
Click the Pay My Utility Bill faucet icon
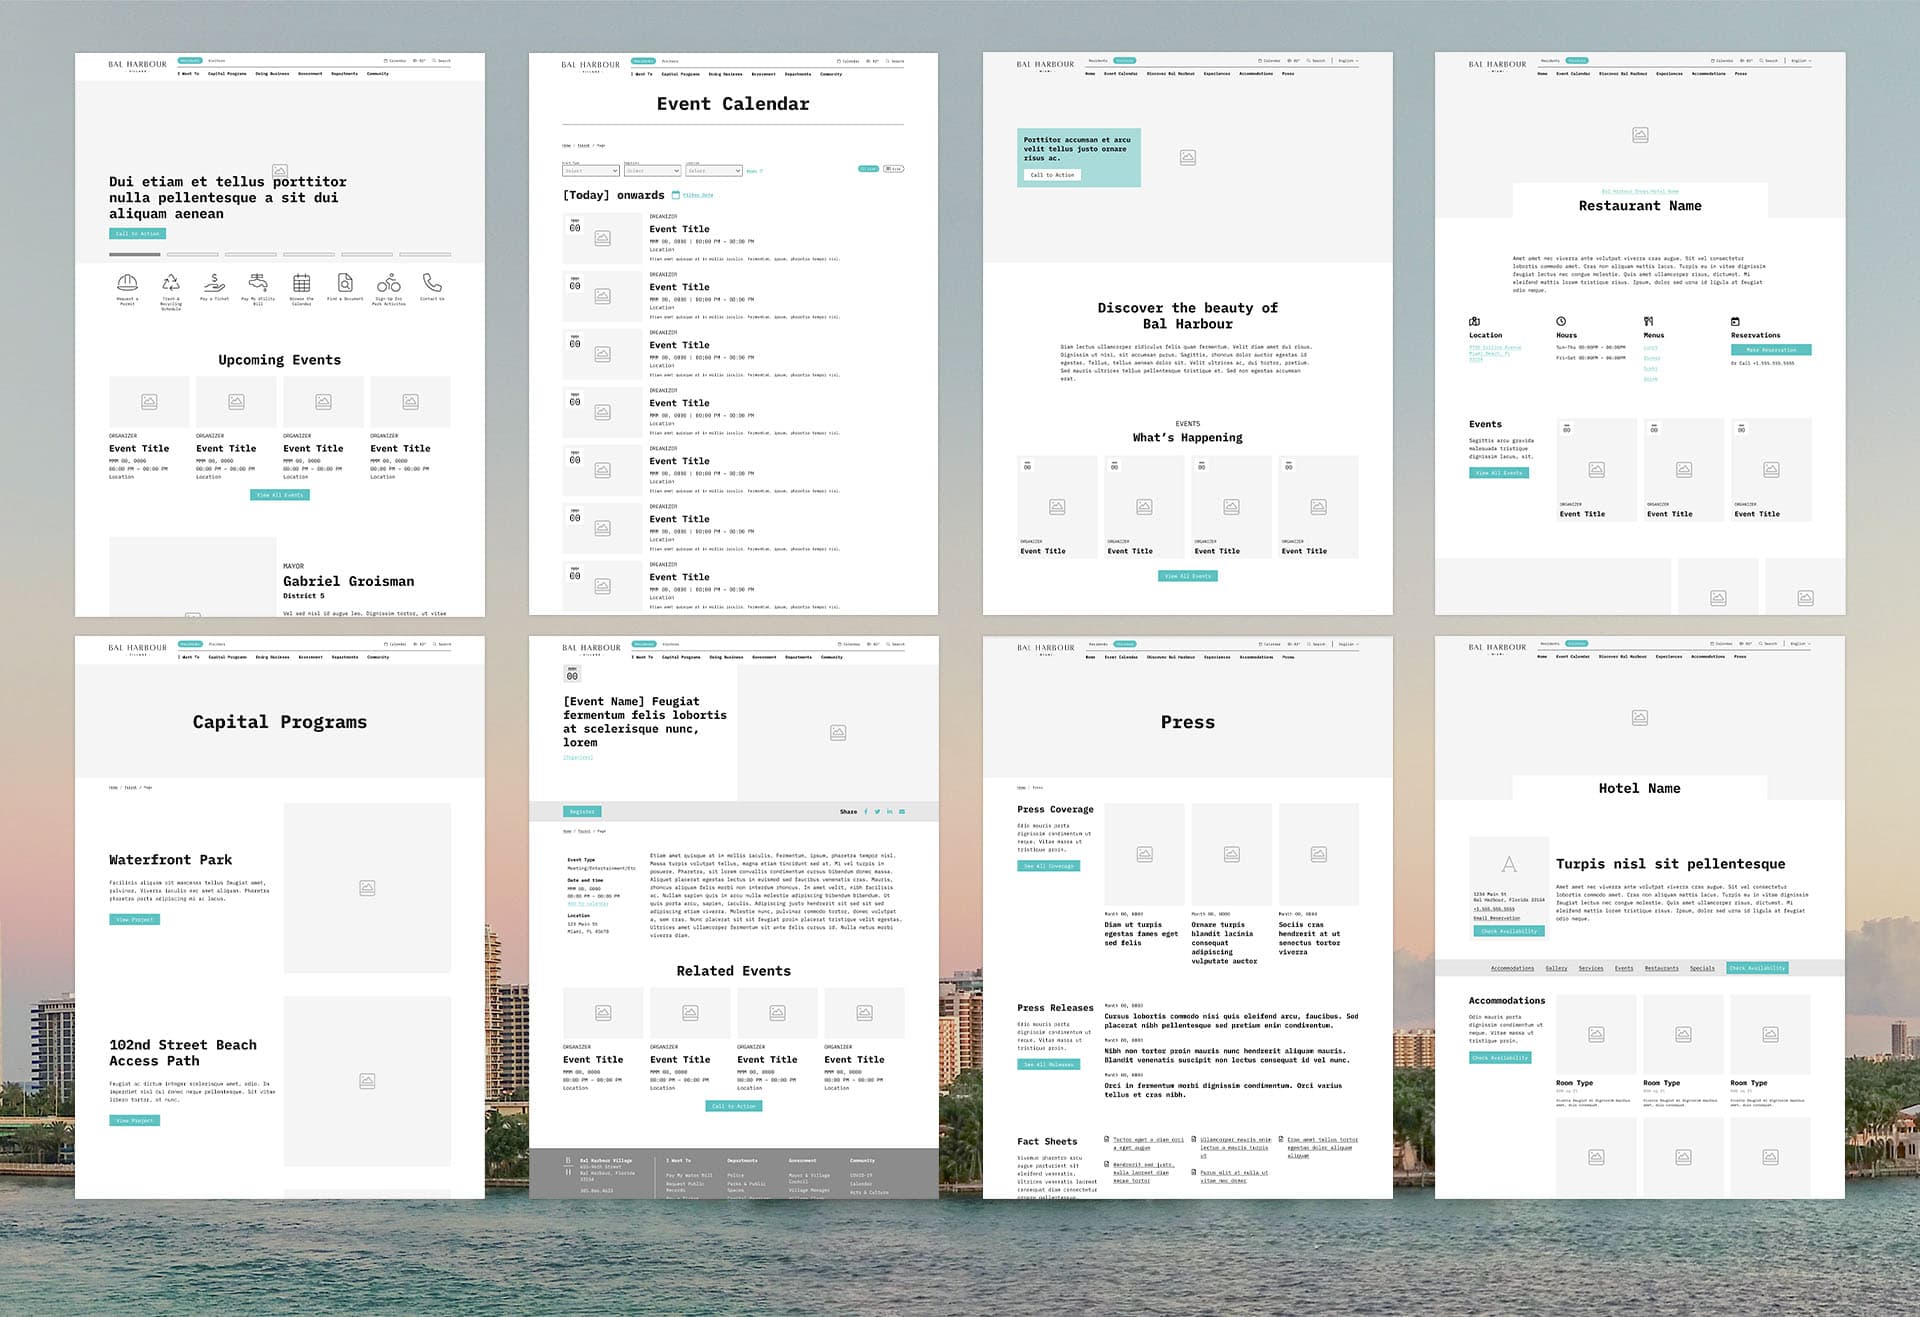258,283
